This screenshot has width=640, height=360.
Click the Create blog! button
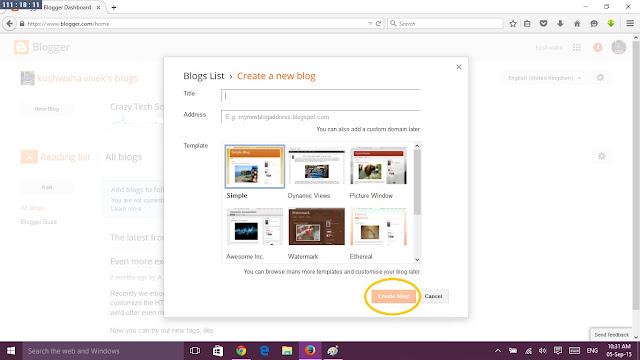point(393,296)
